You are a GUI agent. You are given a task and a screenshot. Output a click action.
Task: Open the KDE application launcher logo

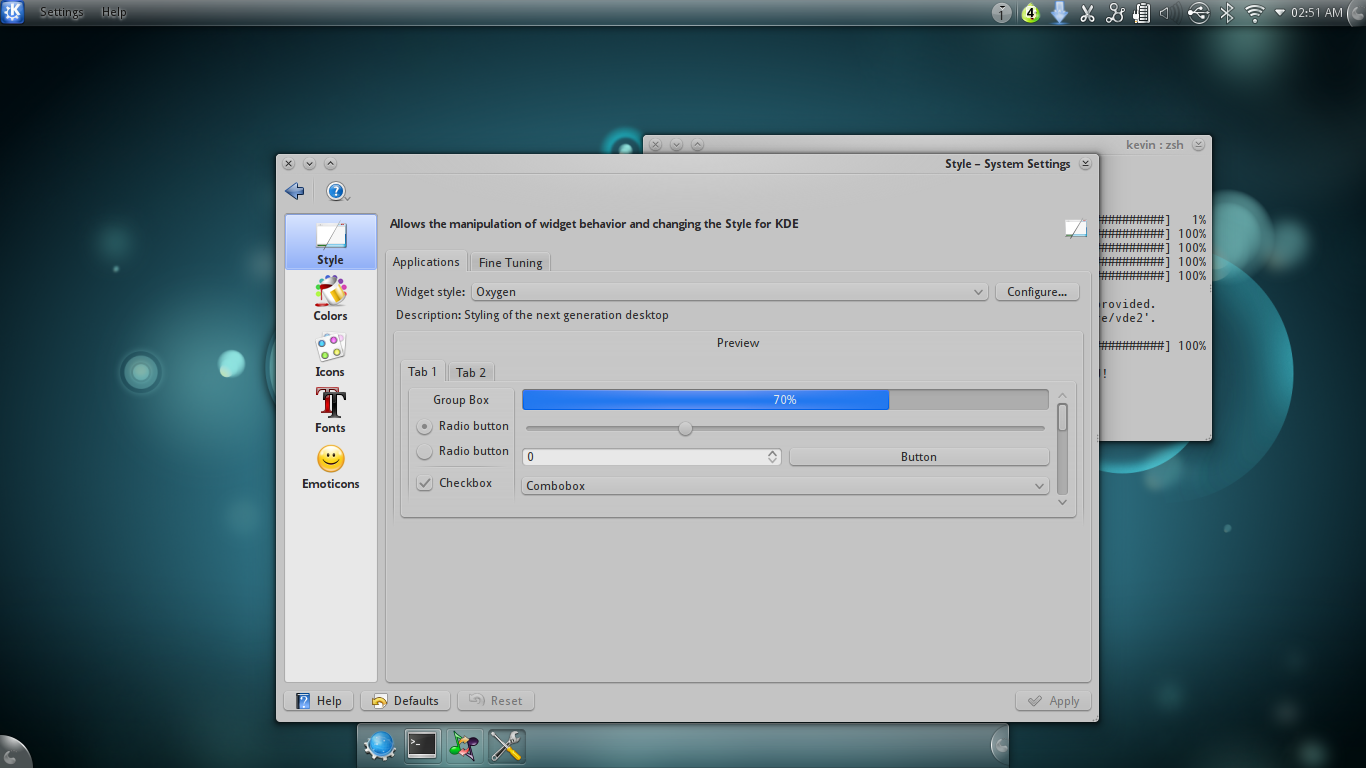pyautogui.click(x=12, y=12)
